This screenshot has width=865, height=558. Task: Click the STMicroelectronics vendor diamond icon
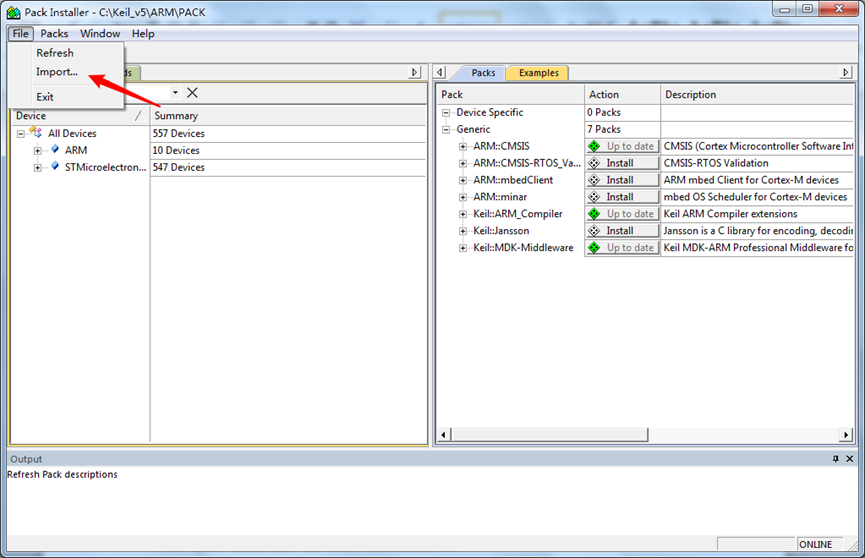coord(55,166)
